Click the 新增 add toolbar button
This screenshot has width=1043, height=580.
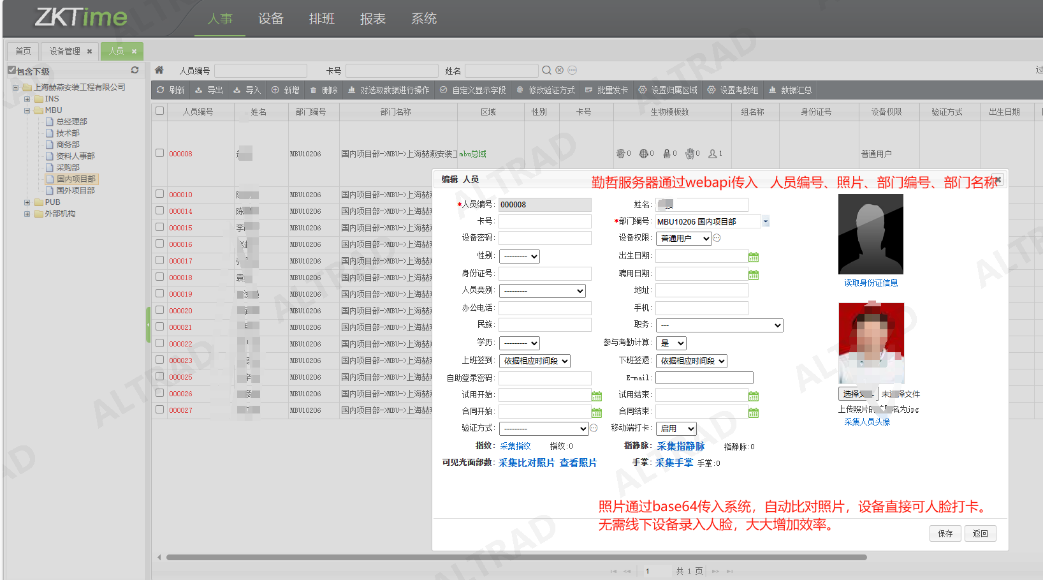[x=285, y=90]
